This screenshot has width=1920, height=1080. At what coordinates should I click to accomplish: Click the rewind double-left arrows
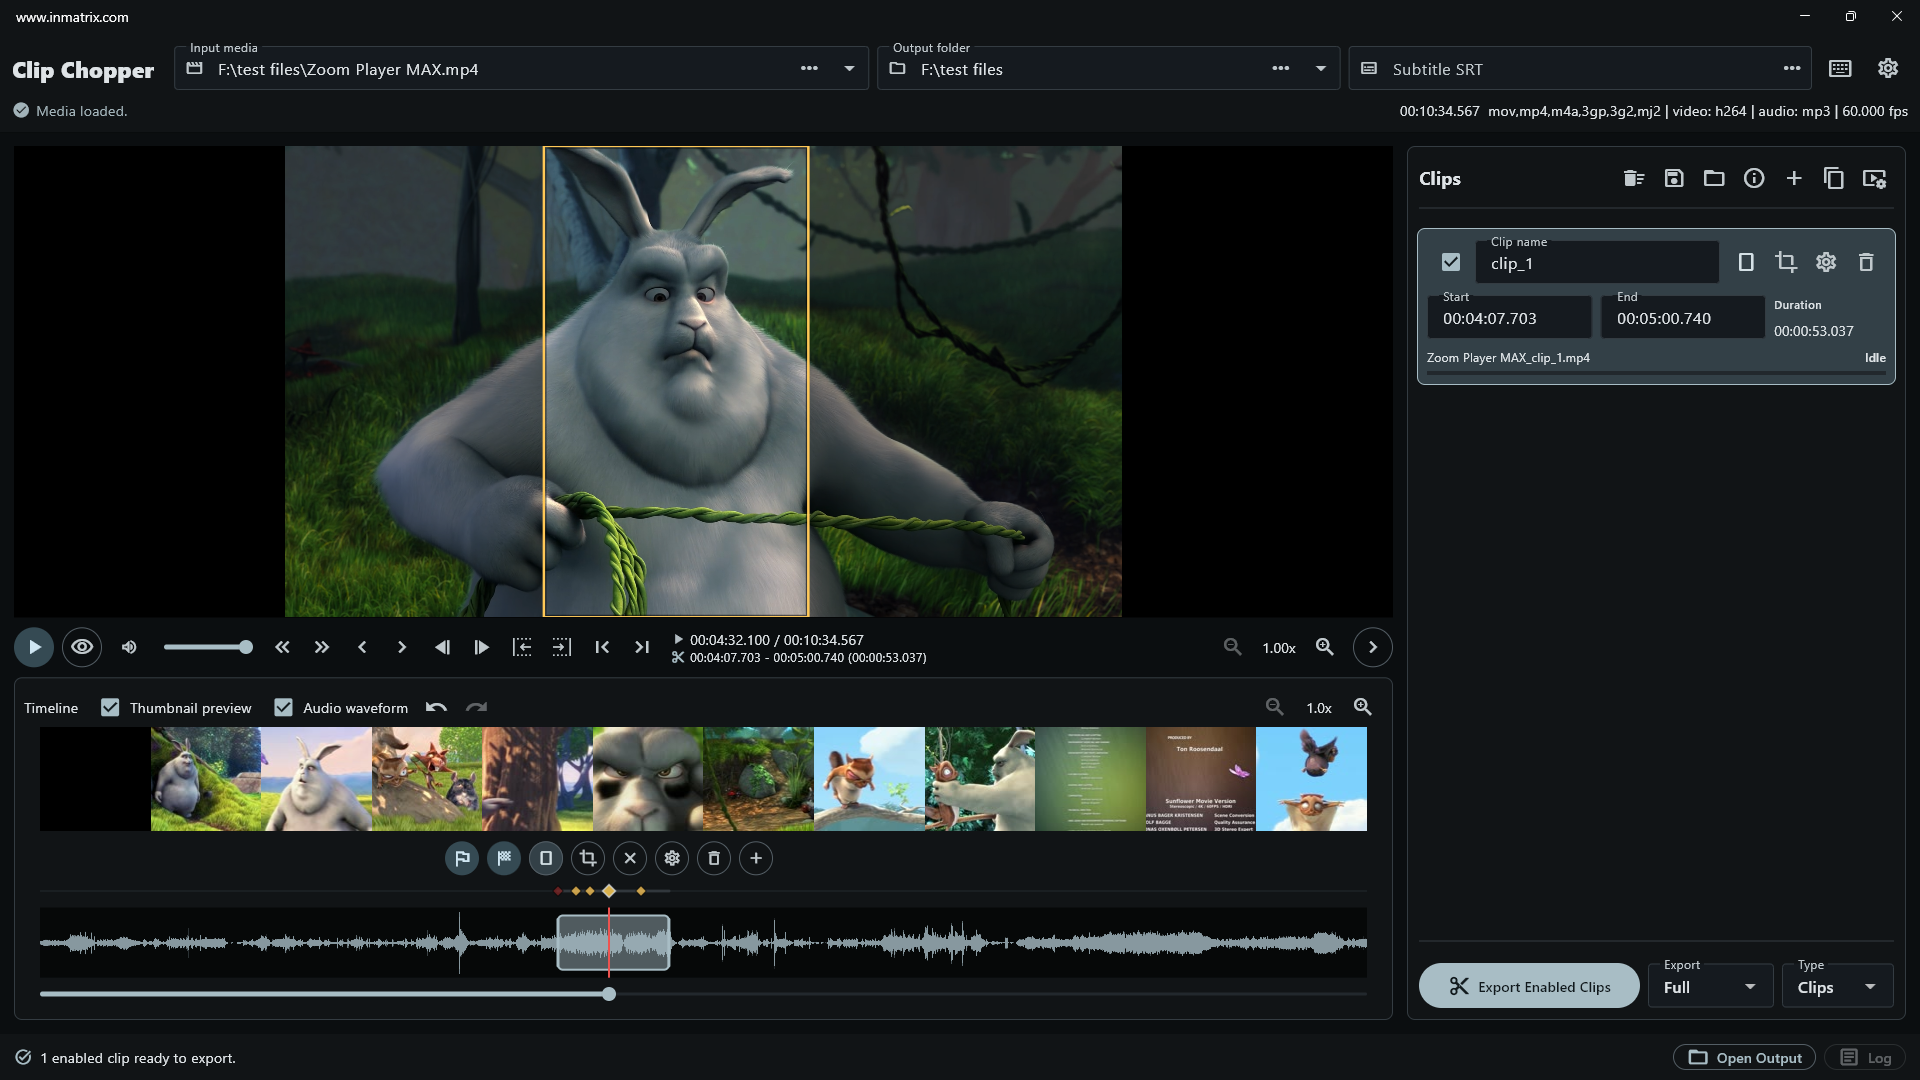[x=282, y=647]
